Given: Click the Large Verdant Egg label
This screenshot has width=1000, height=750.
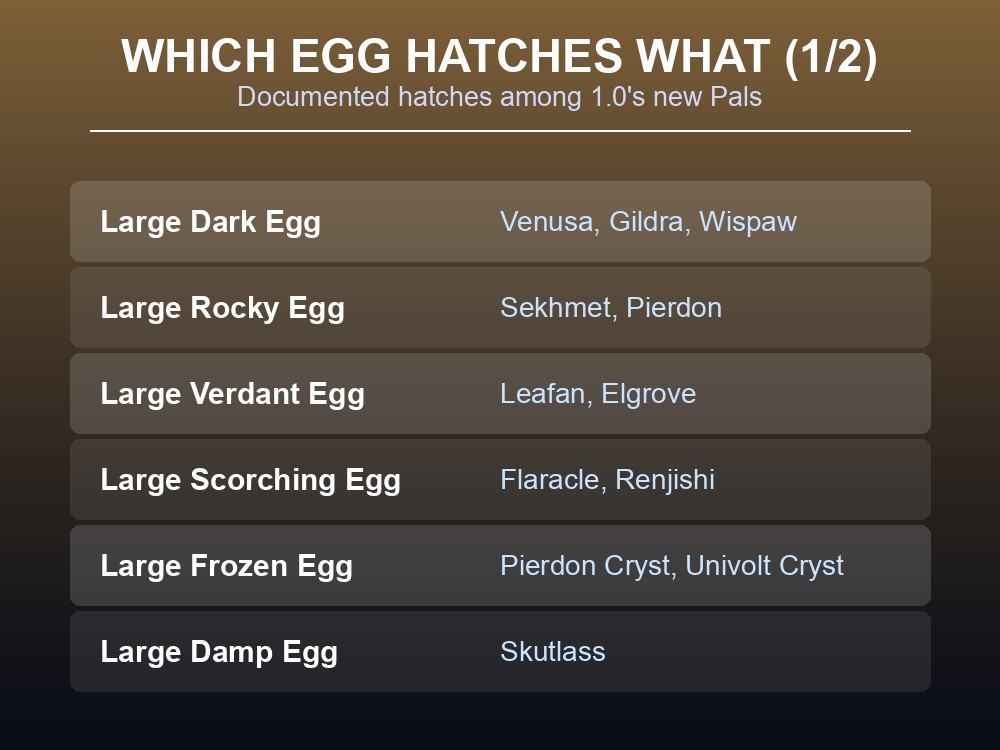Looking at the screenshot, I should click(233, 394).
